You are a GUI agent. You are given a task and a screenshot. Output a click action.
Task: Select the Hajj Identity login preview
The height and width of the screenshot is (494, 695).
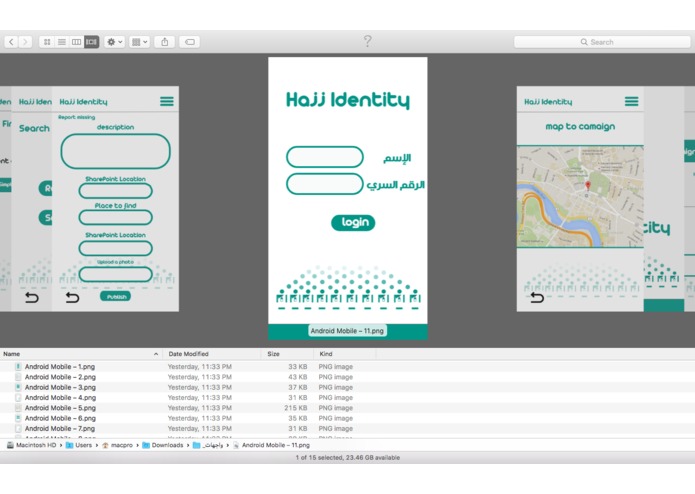coord(348,198)
